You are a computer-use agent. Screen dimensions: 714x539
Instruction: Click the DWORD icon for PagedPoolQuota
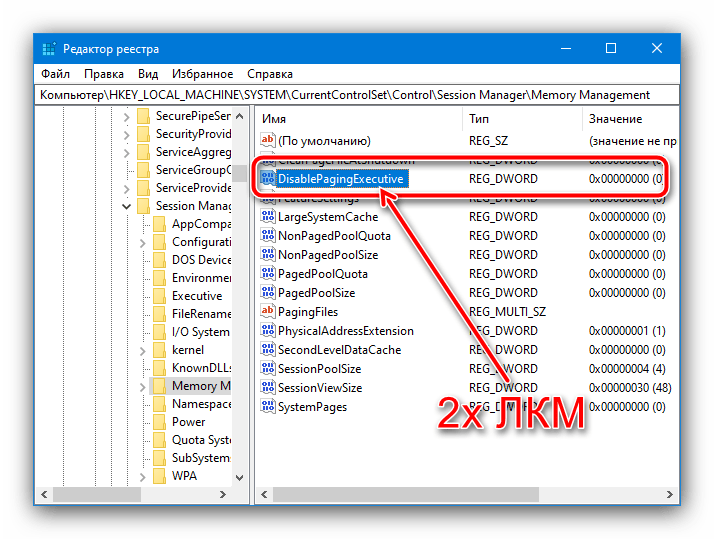pyautogui.click(x=267, y=274)
